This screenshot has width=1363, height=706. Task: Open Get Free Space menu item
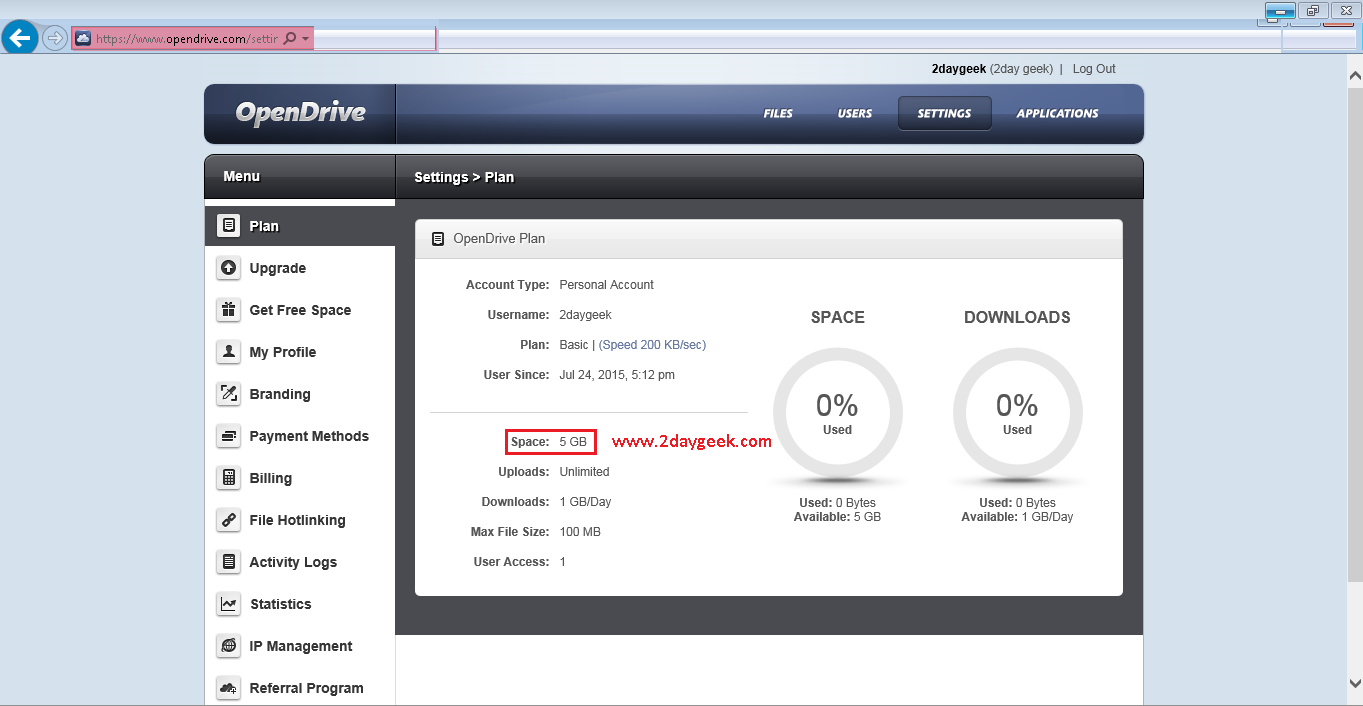300,310
